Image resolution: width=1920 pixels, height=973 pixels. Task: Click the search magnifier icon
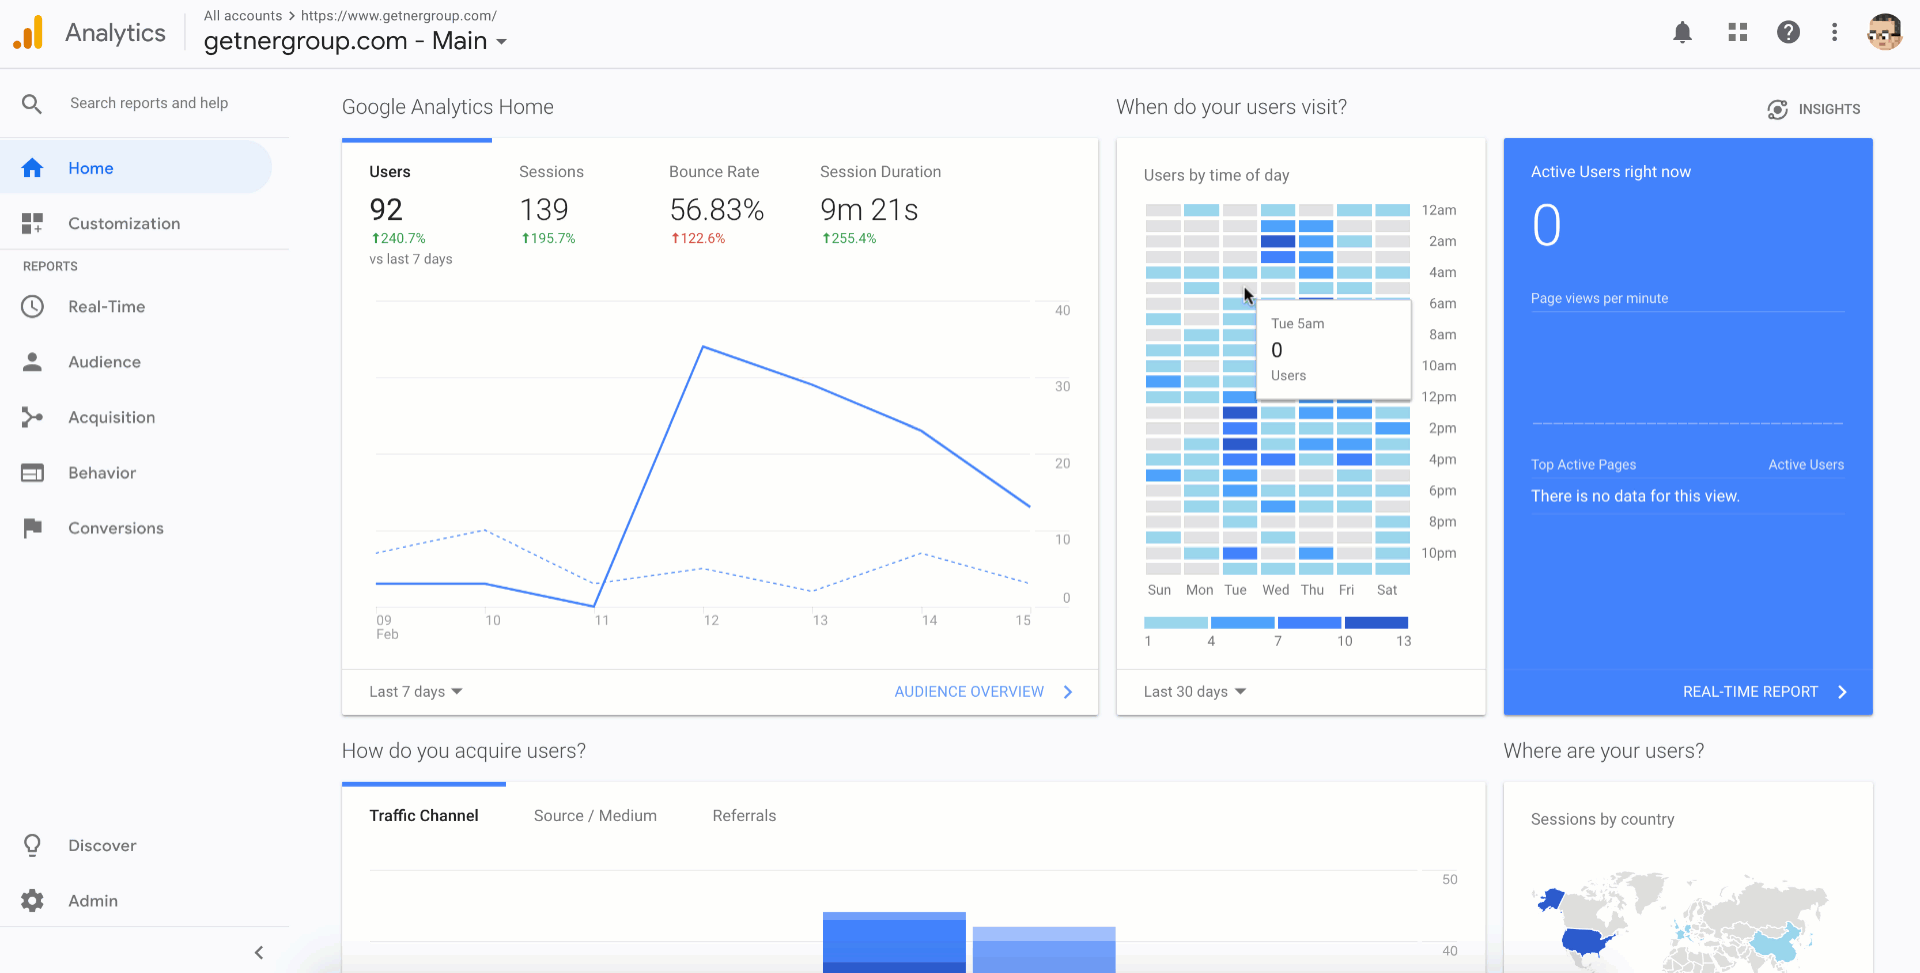(x=32, y=104)
